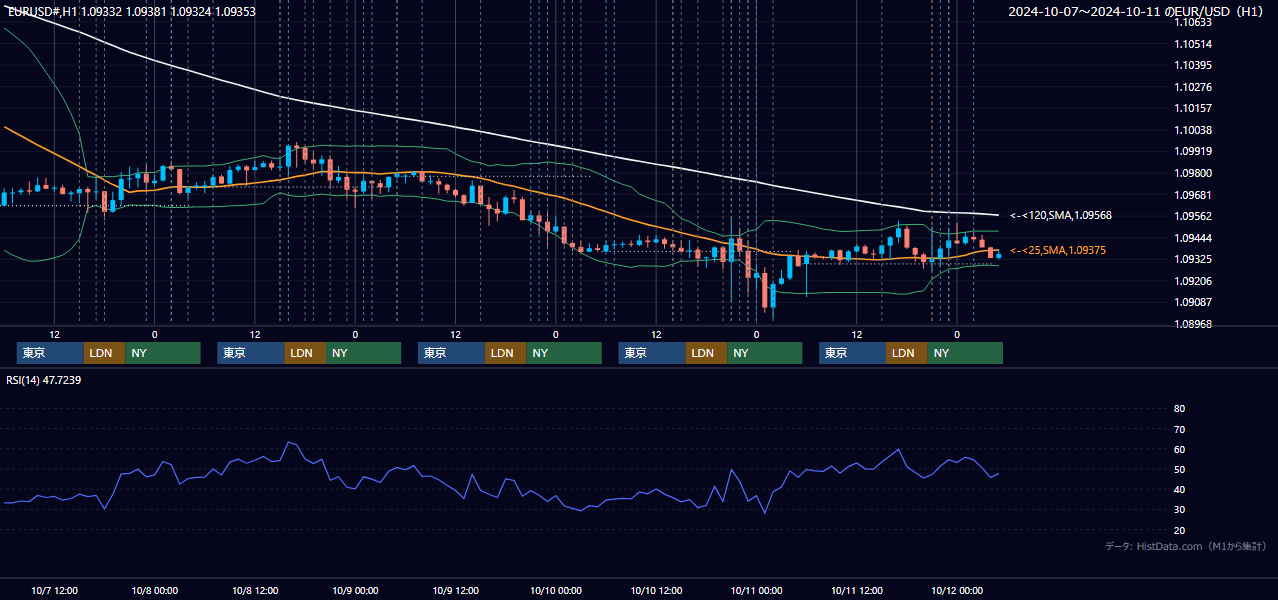Click the RSI(14) 47.7239 indicator label
The height and width of the screenshot is (600, 1278).
(x=44, y=380)
